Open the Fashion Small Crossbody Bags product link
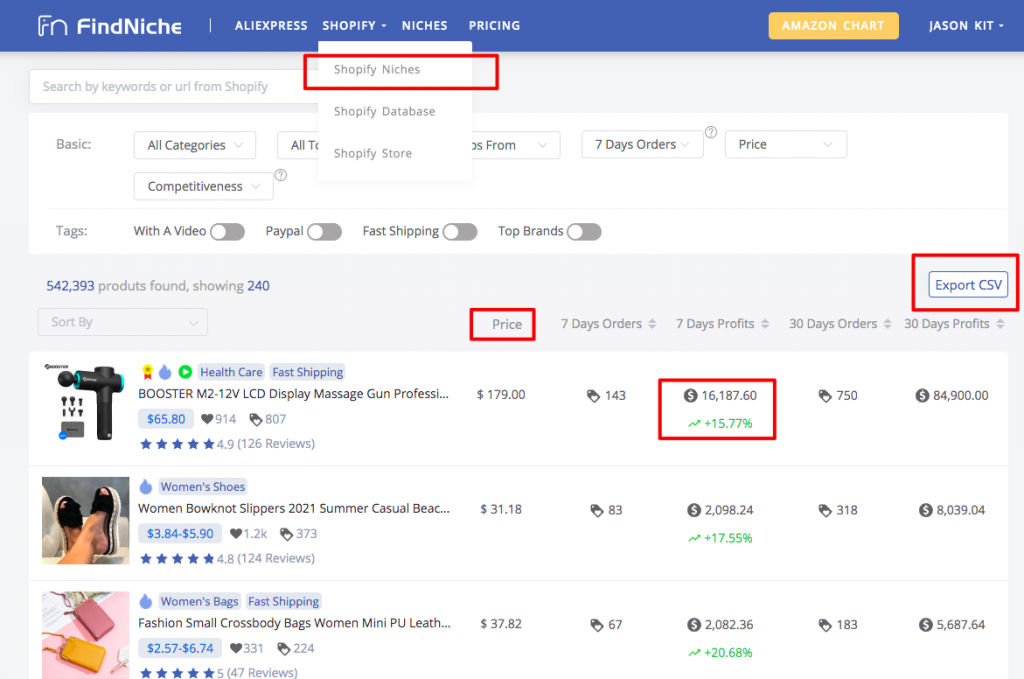The height and width of the screenshot is (679, 1024). click(x=294, y=623)
